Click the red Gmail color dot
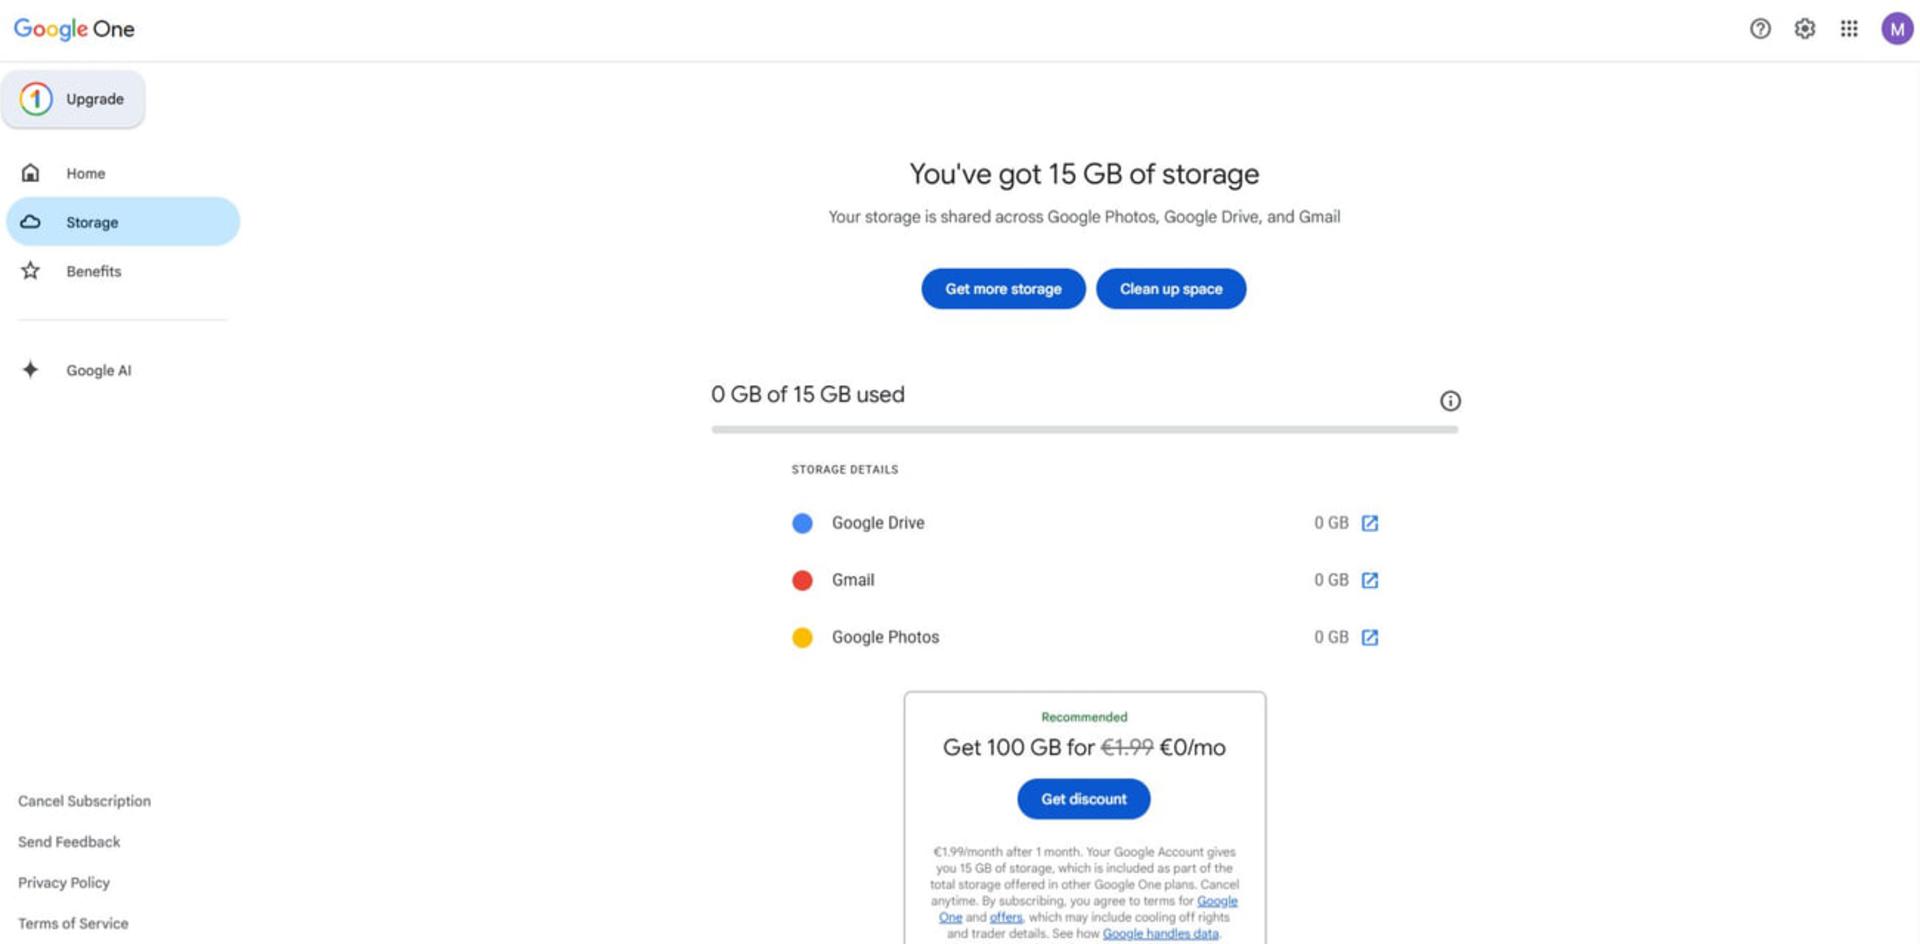Screen dimensions: 1920x944 (x=802, y=580)
